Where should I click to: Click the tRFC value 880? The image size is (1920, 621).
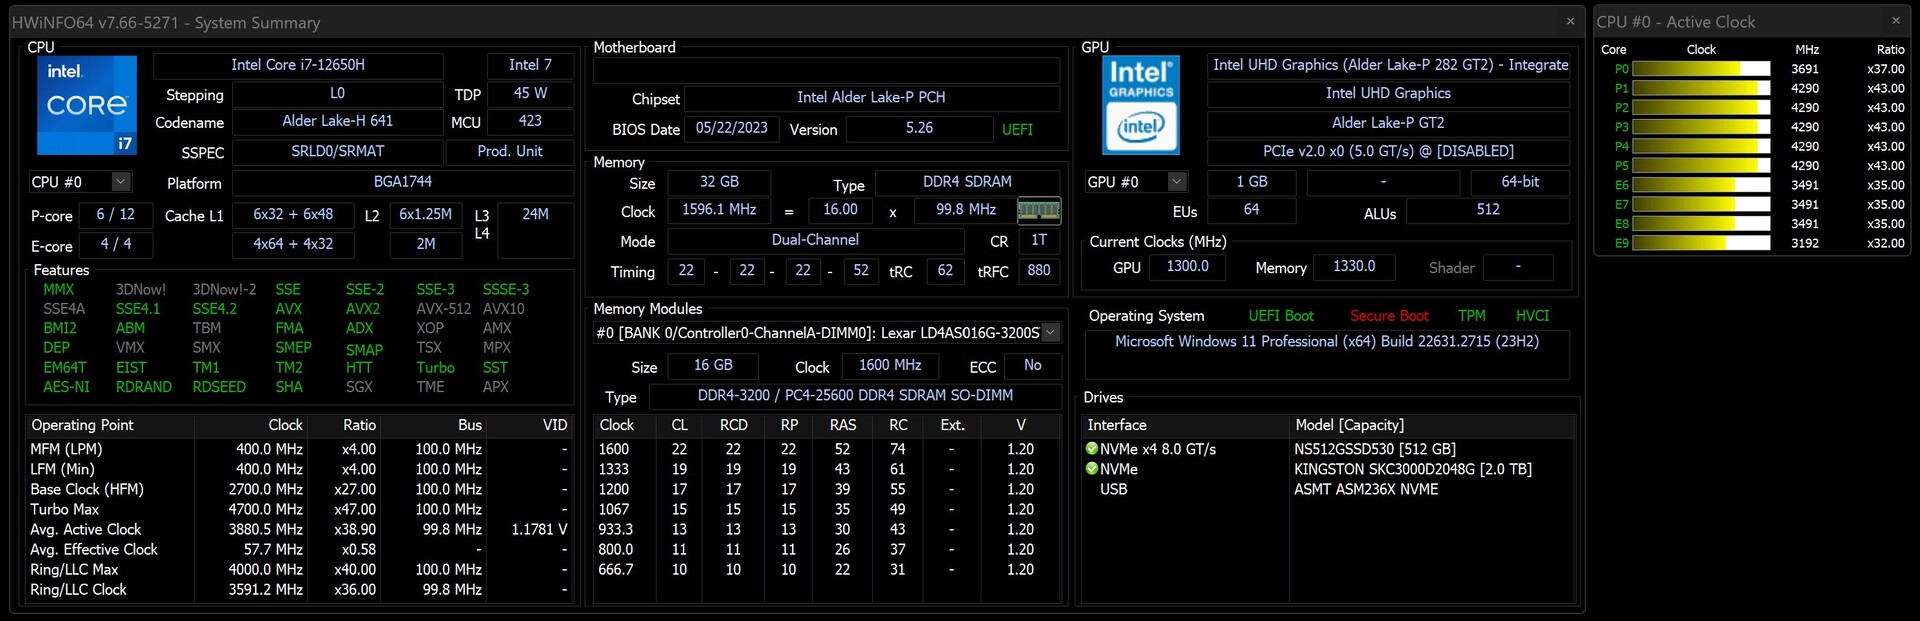(x=1039, y=271)
